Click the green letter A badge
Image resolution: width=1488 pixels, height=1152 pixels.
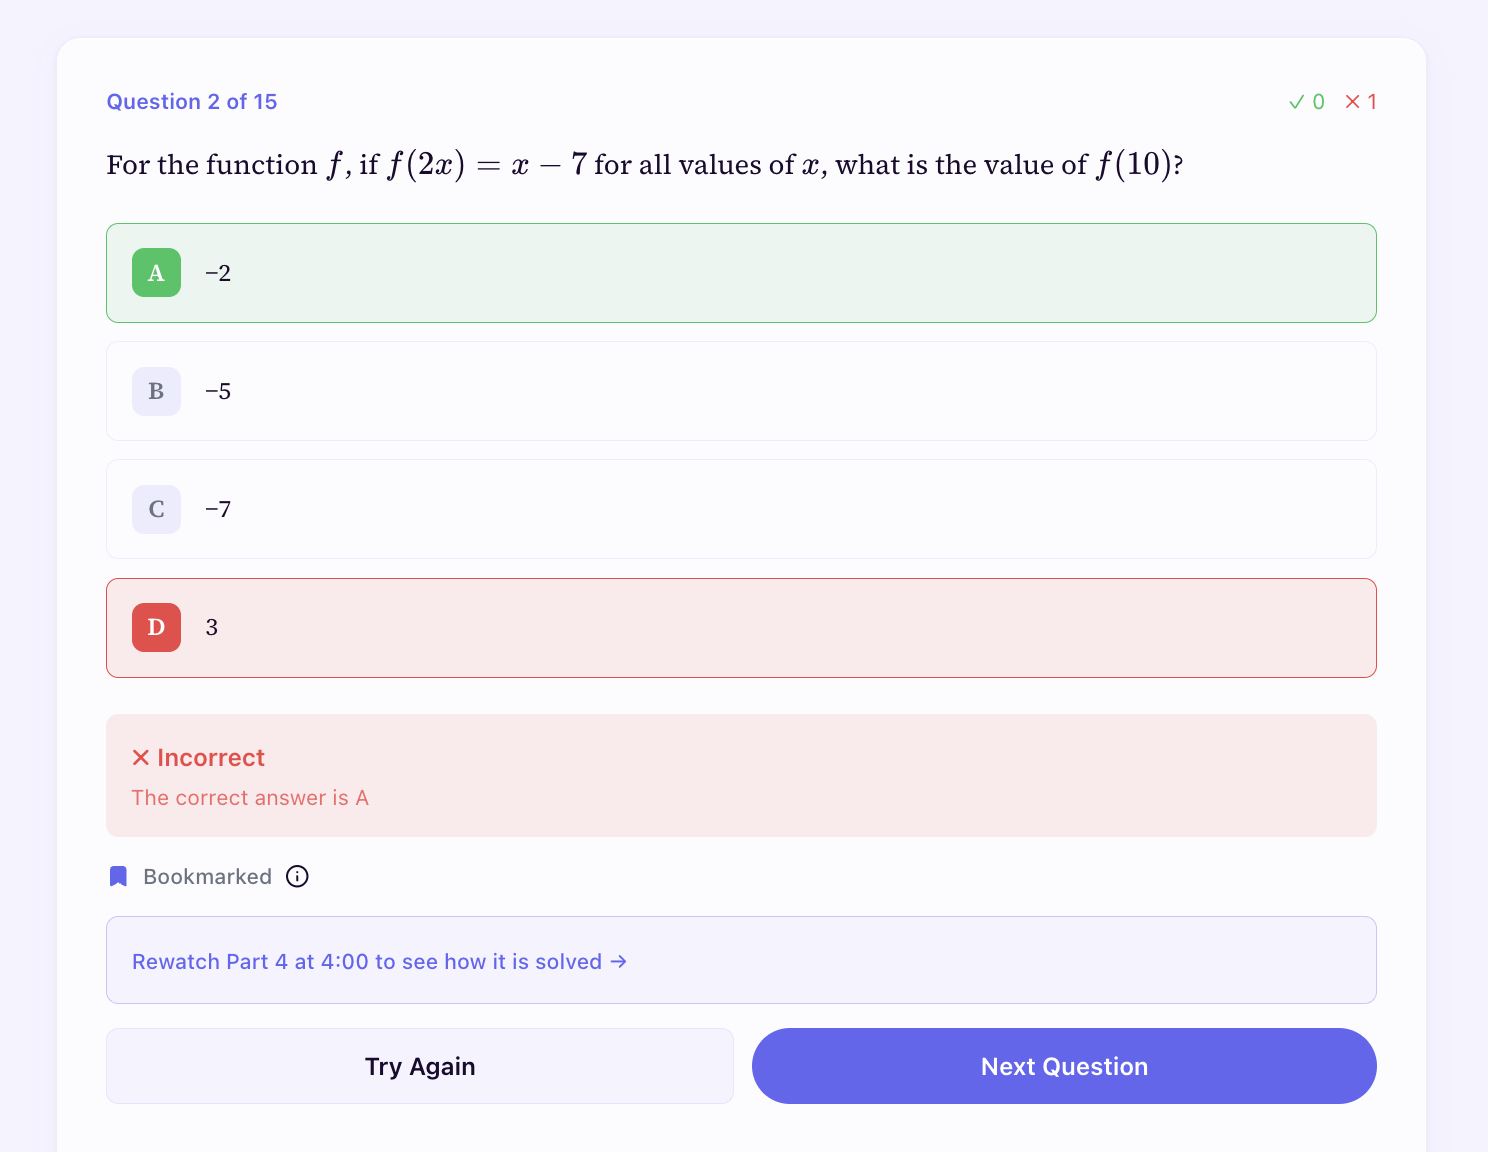[x=156, y=272]
